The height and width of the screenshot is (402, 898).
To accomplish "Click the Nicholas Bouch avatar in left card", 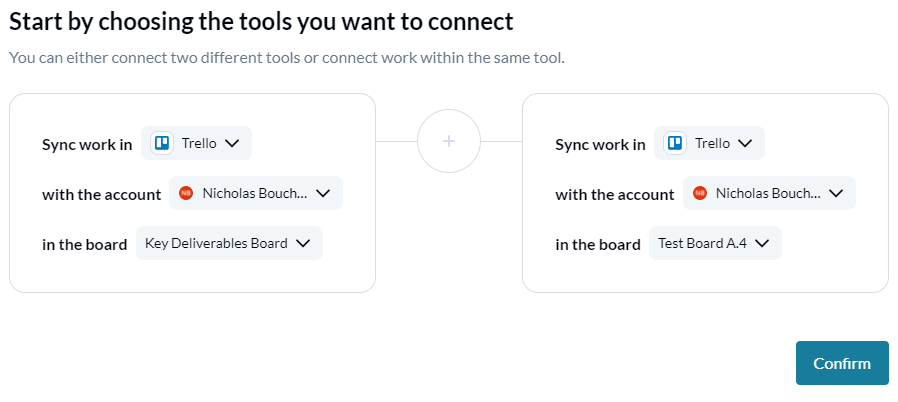I will (x=186, y=194).
